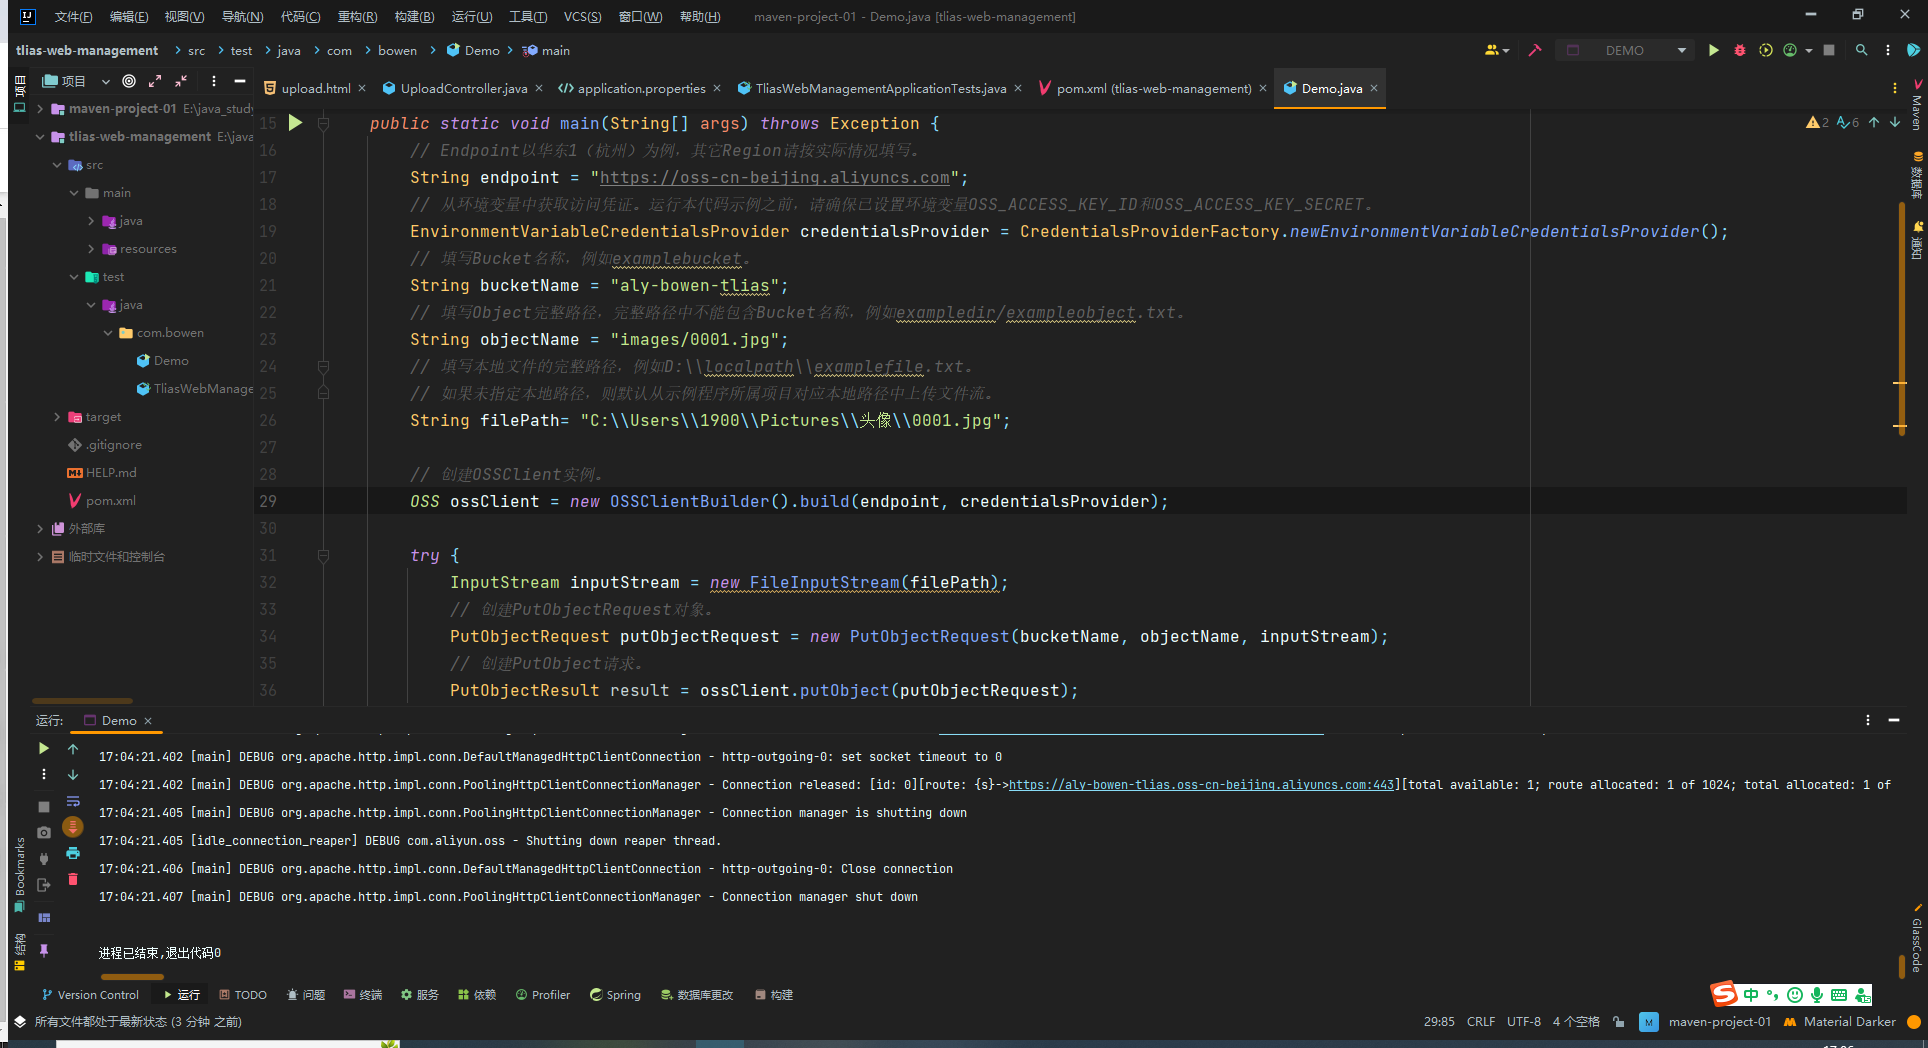Open the VCS(S) menu
This screenshot has height=1048, width=1928.
[x=582, y=16]
